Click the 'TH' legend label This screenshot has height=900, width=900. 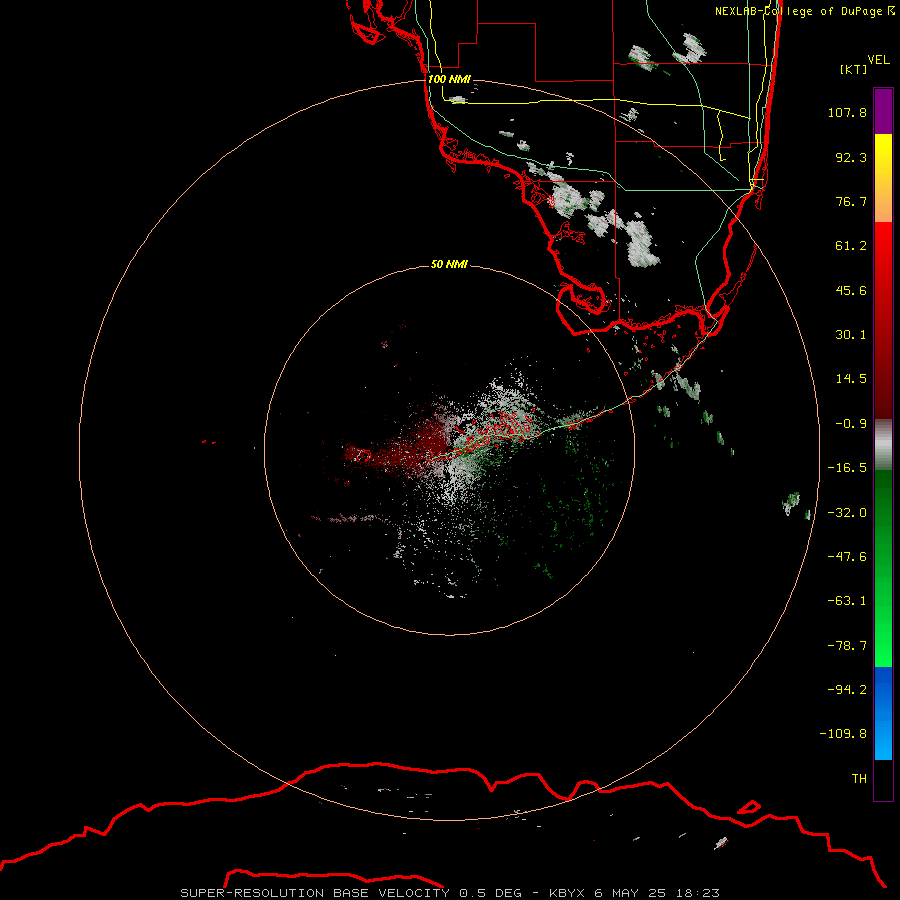tap(859, 779)
